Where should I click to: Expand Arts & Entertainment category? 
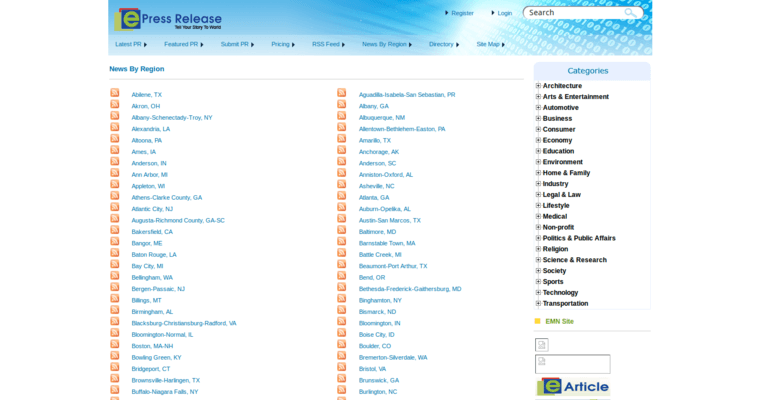[x=538, y=96]
